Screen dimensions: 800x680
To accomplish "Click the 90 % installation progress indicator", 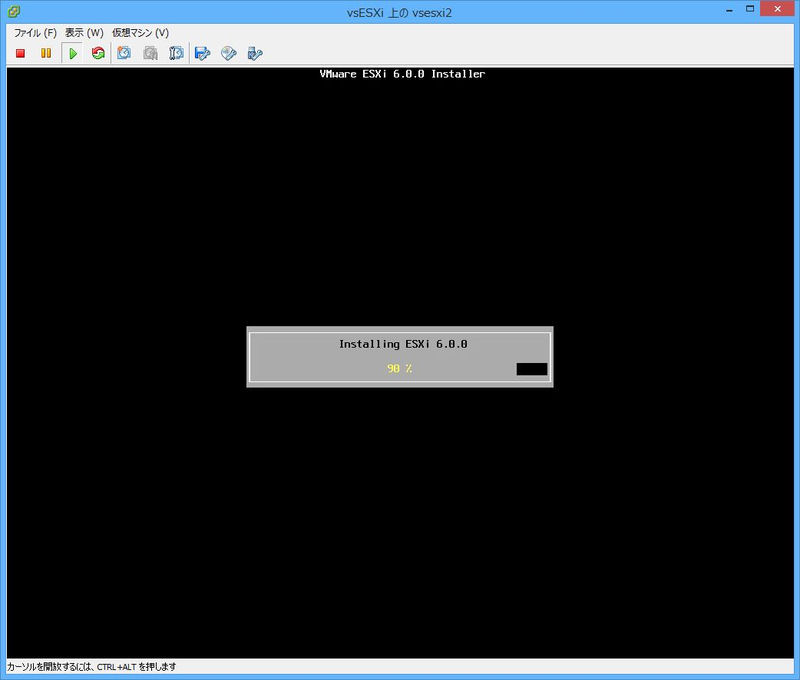I will click(x=399, y=368).
